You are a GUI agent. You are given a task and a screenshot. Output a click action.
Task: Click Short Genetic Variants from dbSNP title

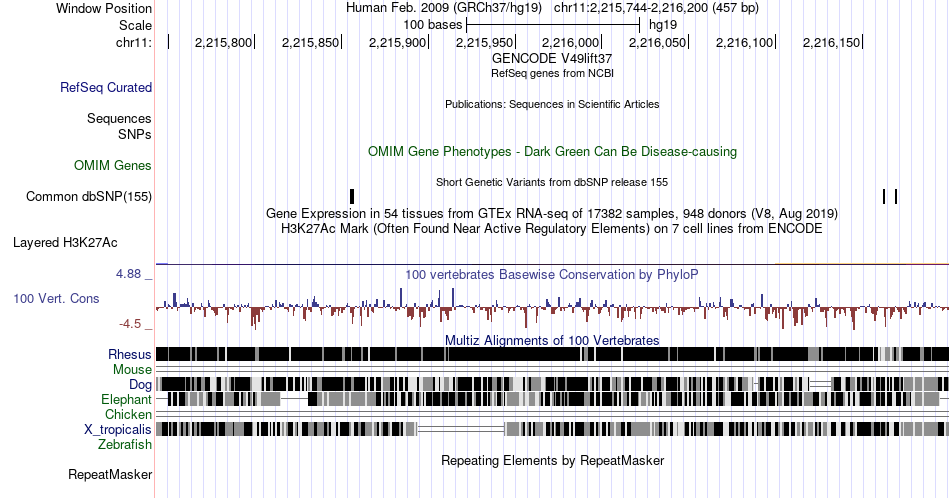pyautogui.click(x=552, y=182)
